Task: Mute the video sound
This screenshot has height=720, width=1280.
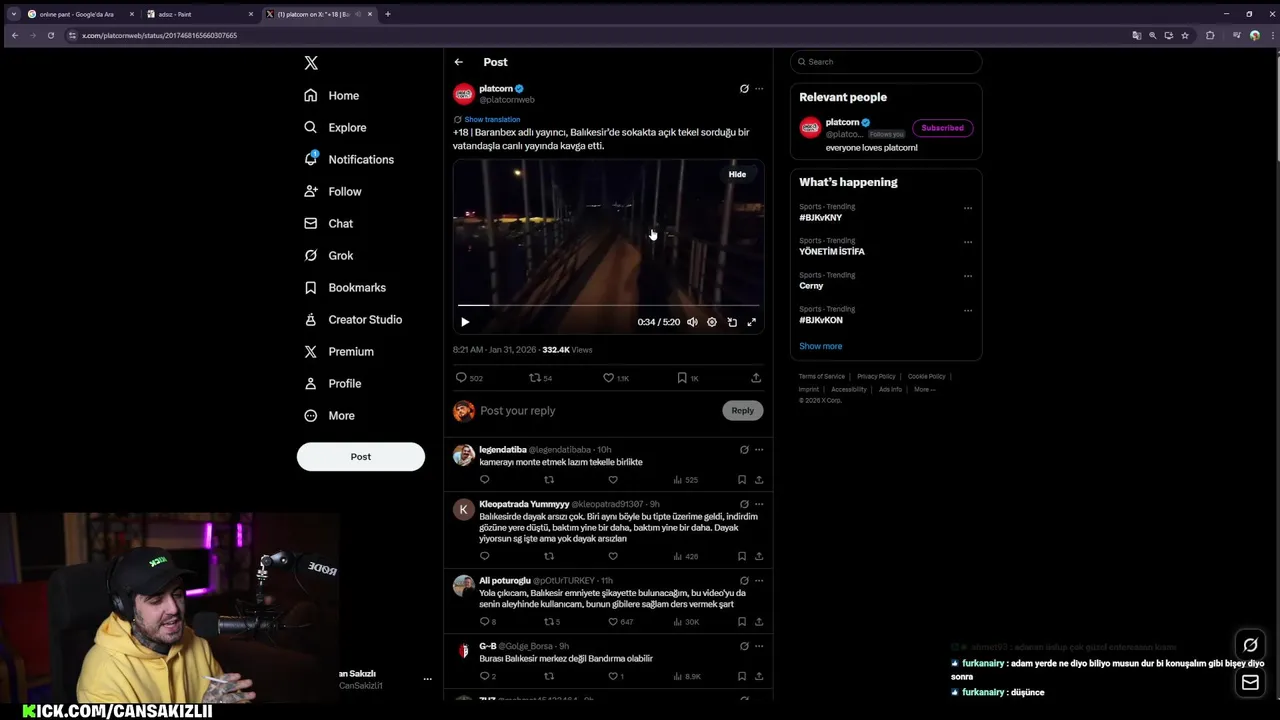Action: [692, 322]
